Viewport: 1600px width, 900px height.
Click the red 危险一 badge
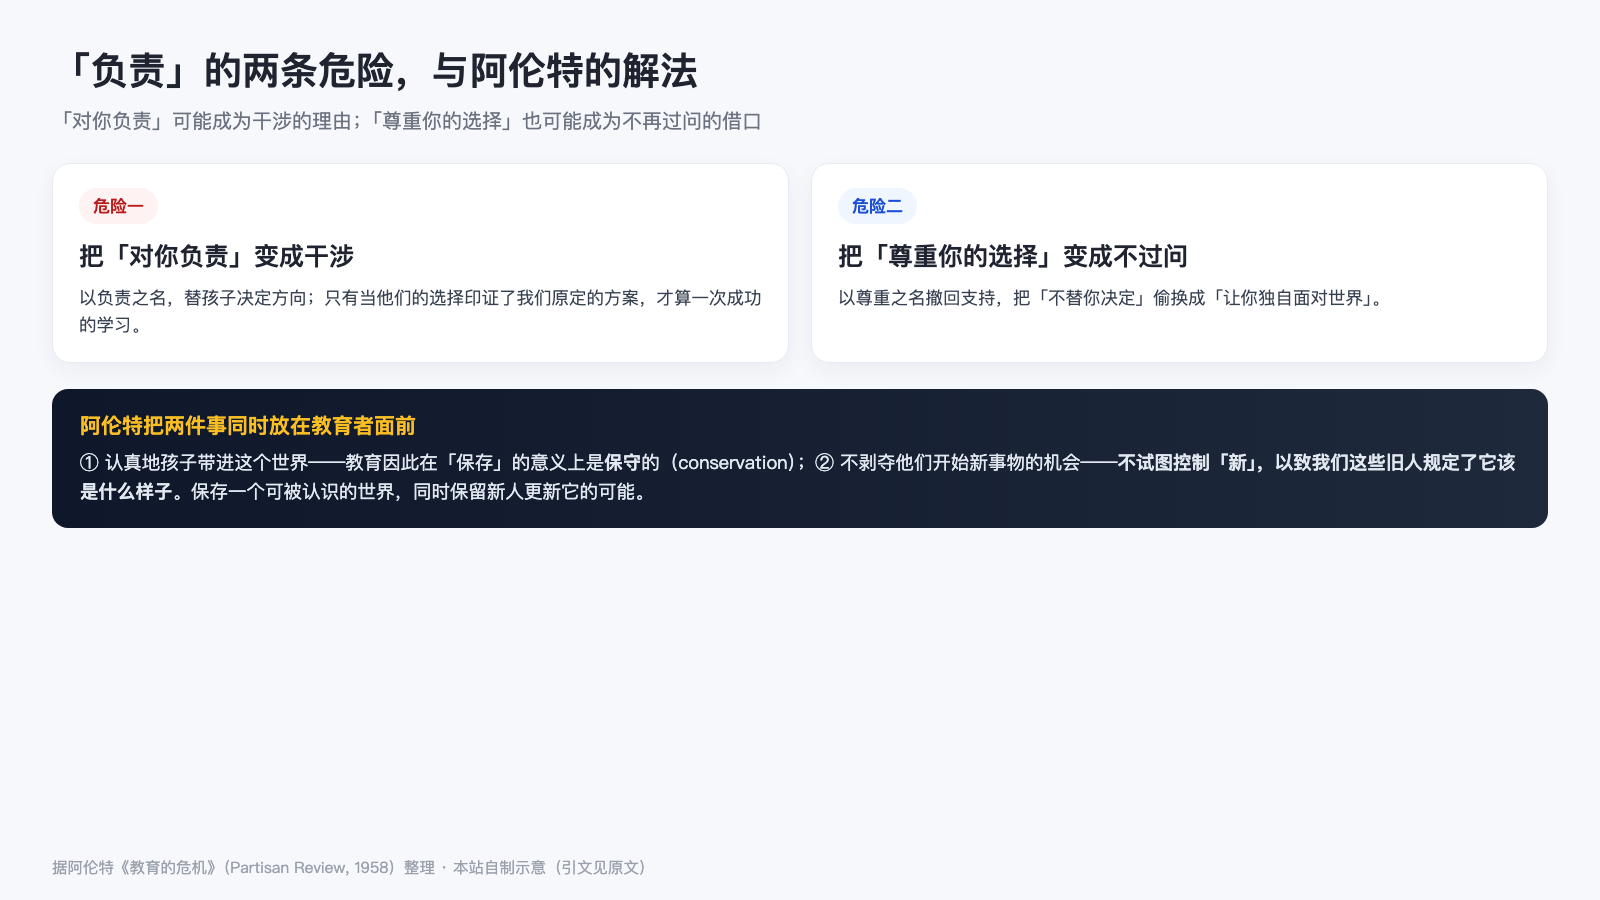coord(118,206)
